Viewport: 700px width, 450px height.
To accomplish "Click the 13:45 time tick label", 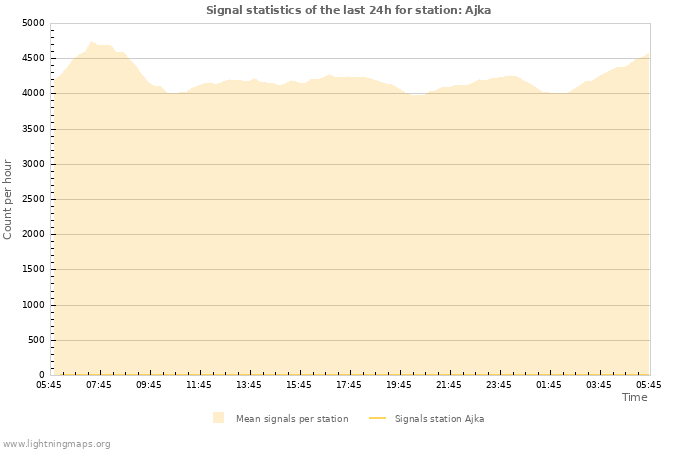I will click(249, 384).
